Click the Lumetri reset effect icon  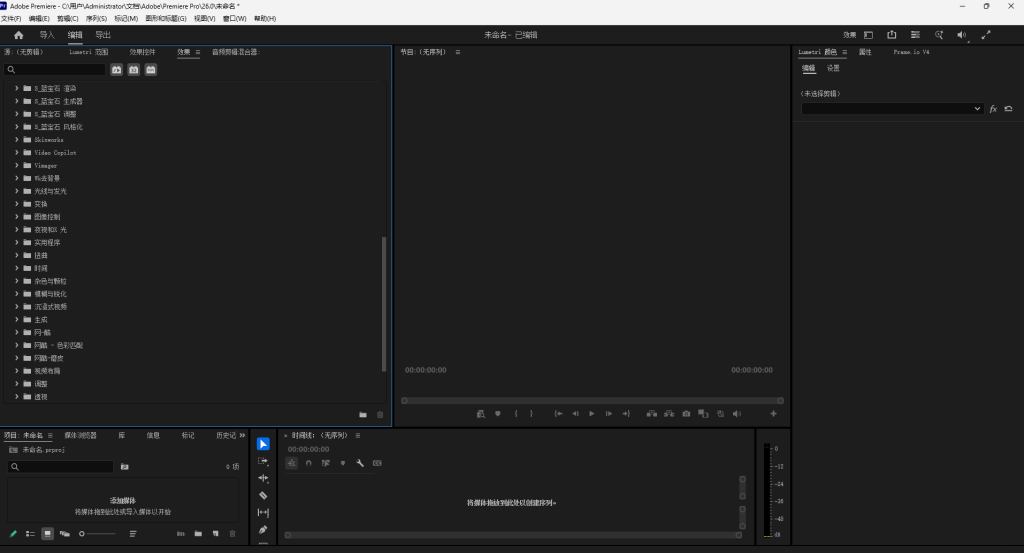[x=1008, y=109]
